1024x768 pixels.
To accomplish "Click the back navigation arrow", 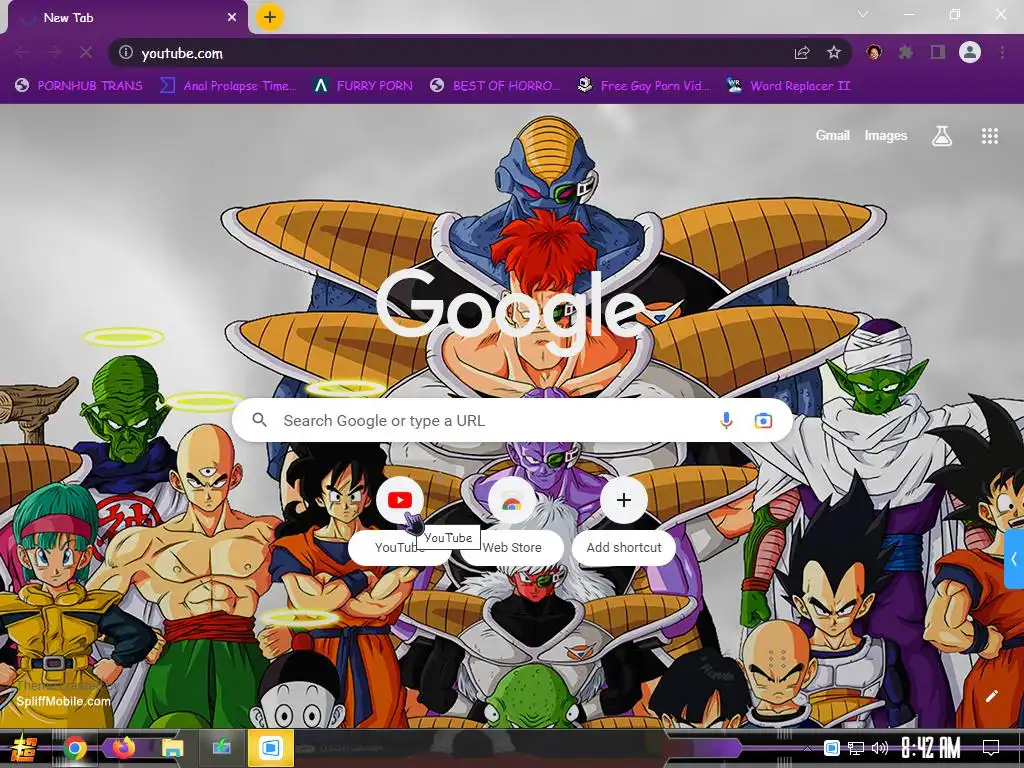I will point(22,52).
